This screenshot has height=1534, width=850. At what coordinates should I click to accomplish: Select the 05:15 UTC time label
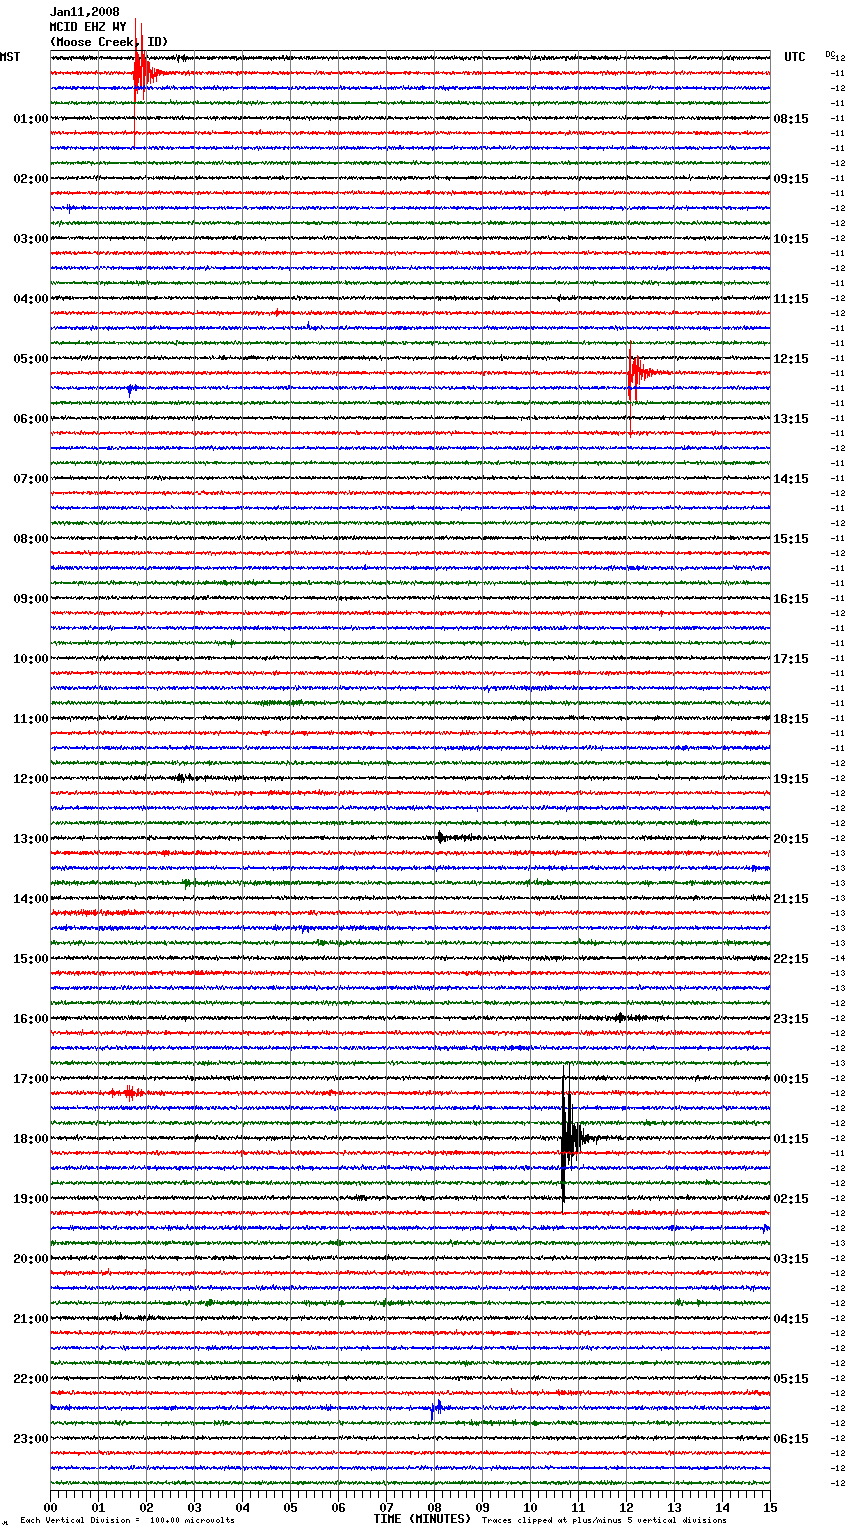point(791,1379)
